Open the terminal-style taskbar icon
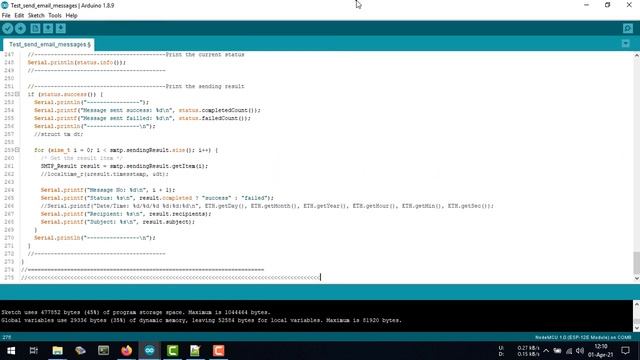 click(103, 351)
